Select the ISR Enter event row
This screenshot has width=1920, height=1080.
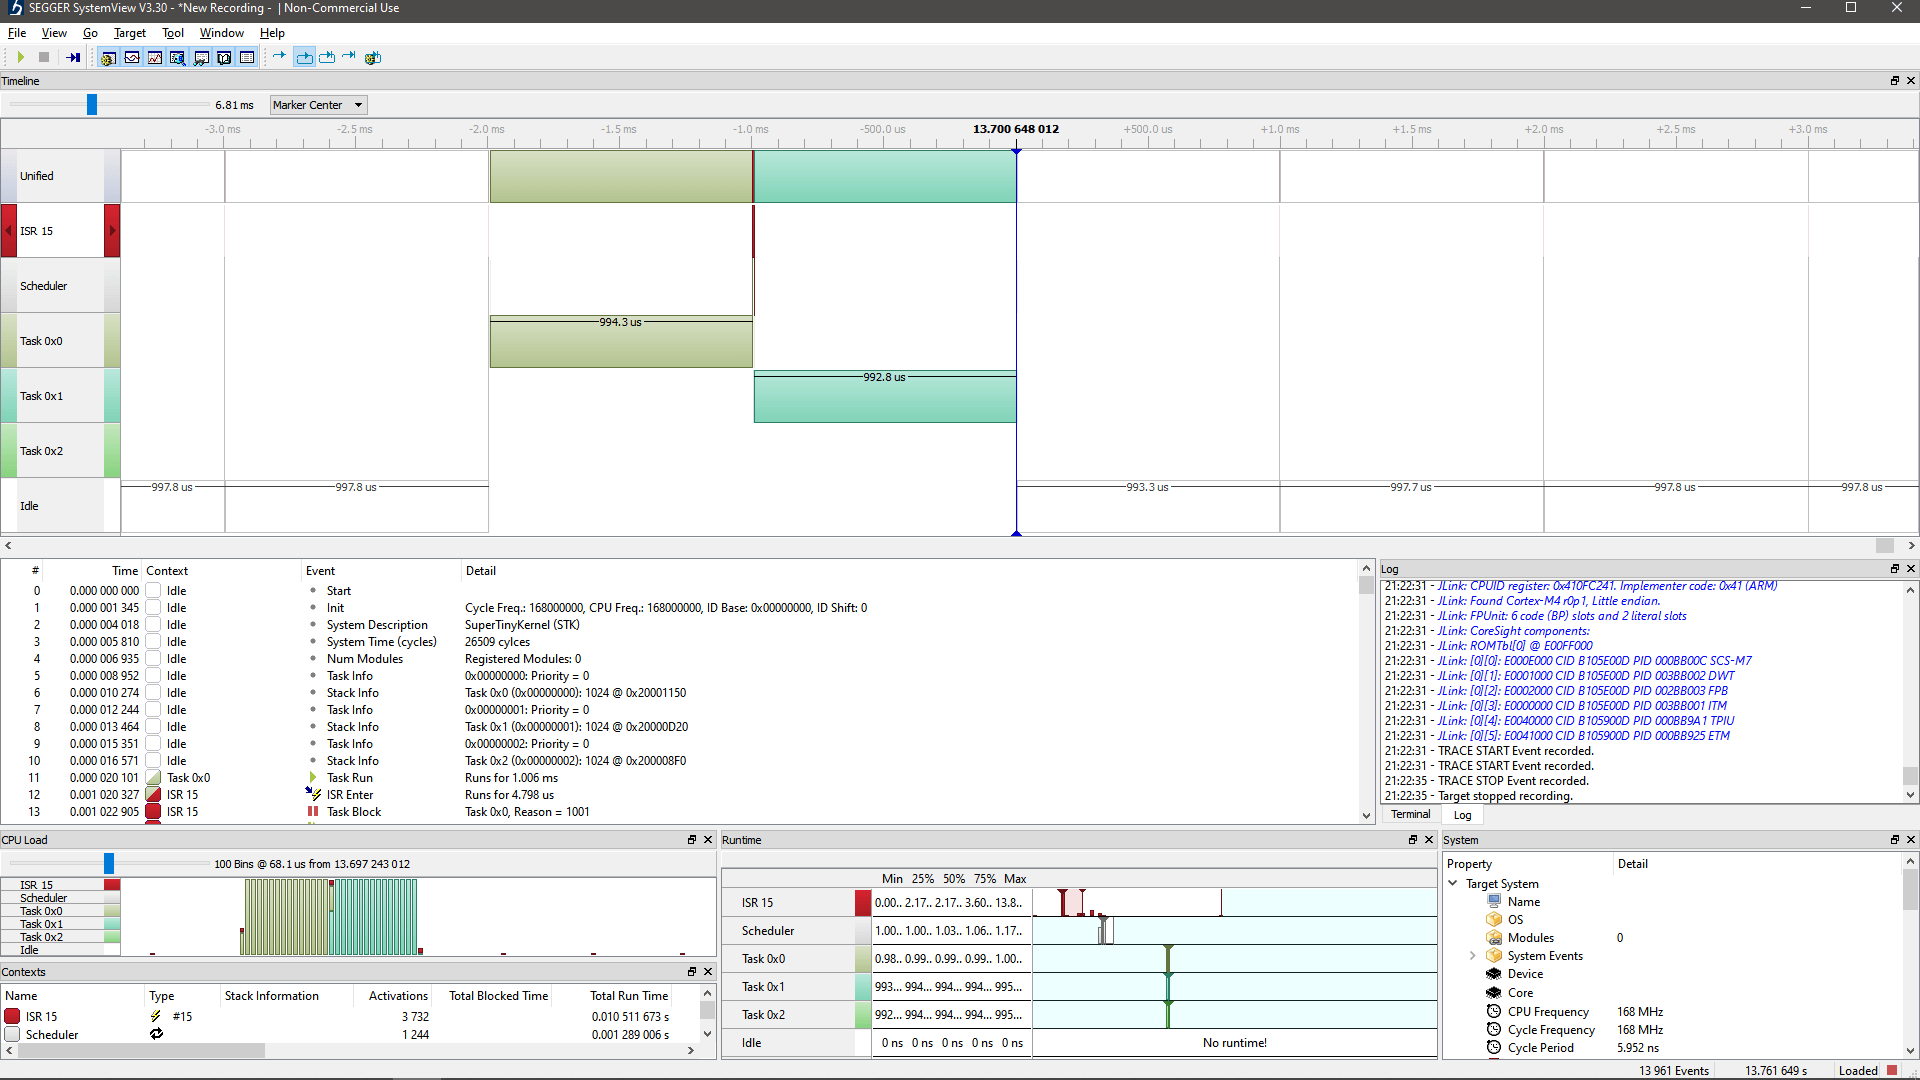pyautogui.click(x=349, y=795)
